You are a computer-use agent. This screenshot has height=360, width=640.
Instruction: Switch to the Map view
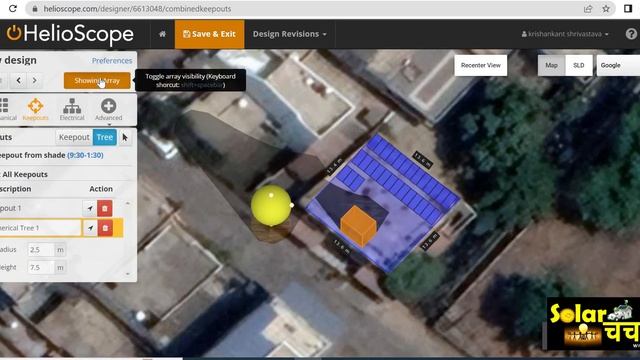click(x=551, y=65)
